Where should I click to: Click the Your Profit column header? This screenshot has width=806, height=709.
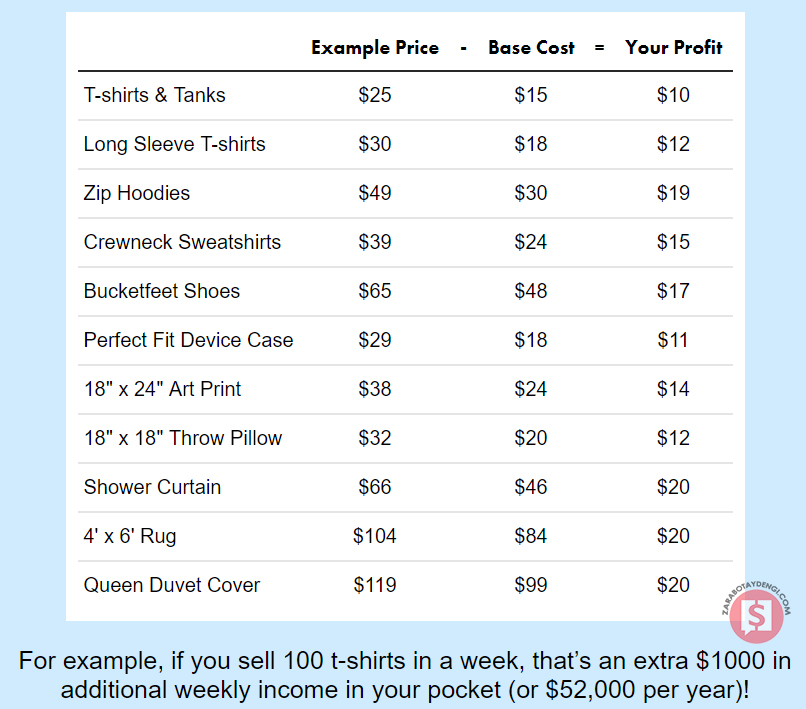[673, 48]
